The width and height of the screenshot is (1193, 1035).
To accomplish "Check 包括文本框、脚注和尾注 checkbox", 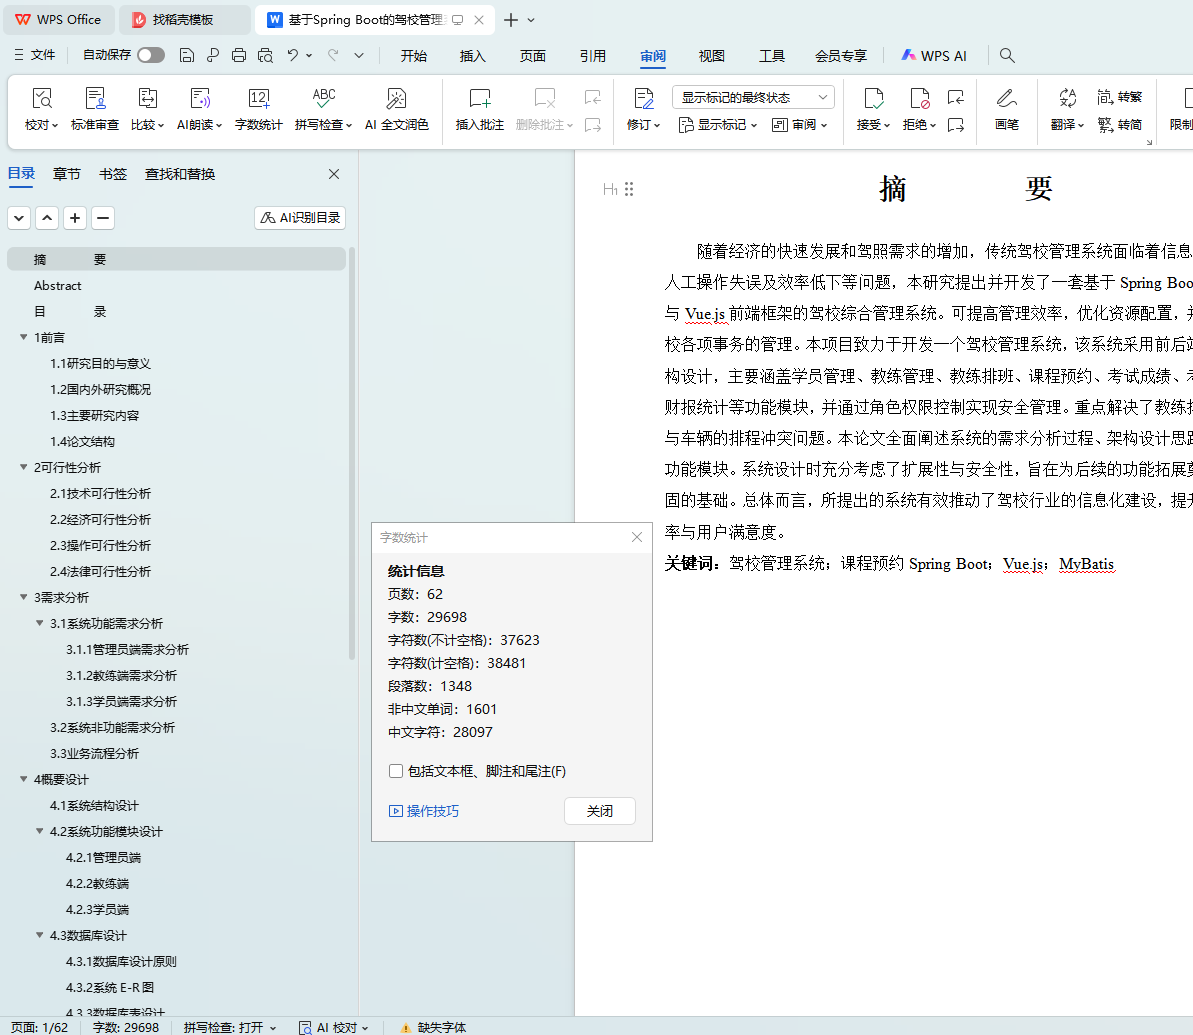I will pyautogui.click(x=396, y=771).
